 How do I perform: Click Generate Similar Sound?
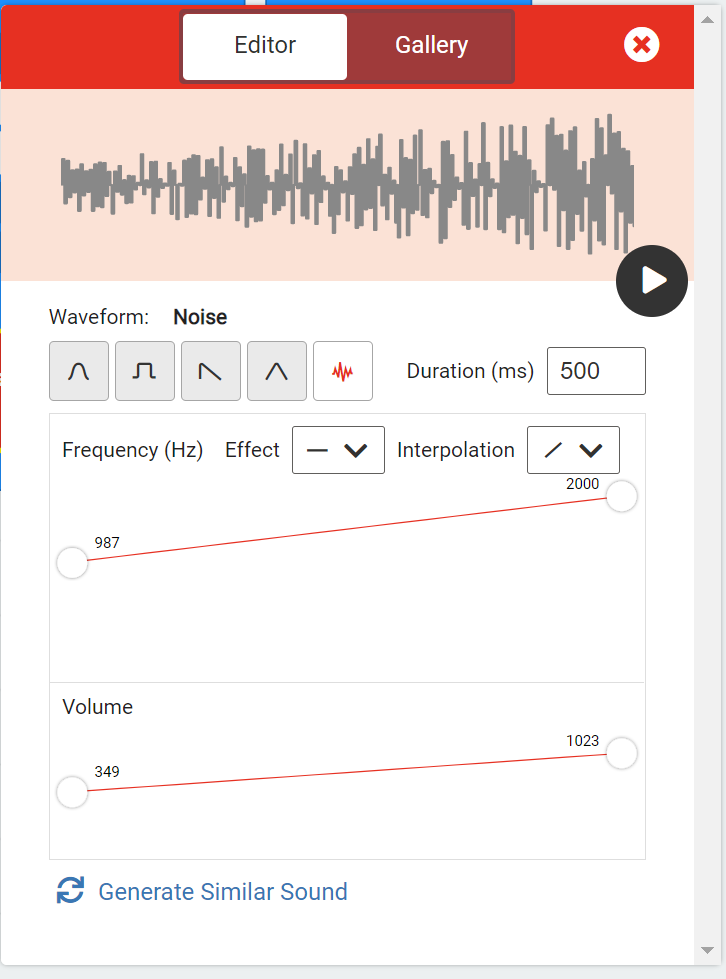222,891
